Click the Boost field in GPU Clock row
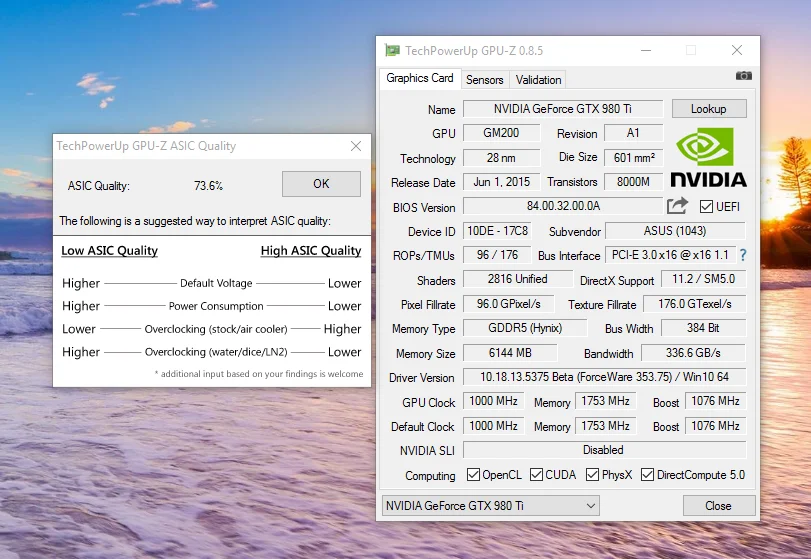Screen dimensions: 811x559 tap(715, 401)
